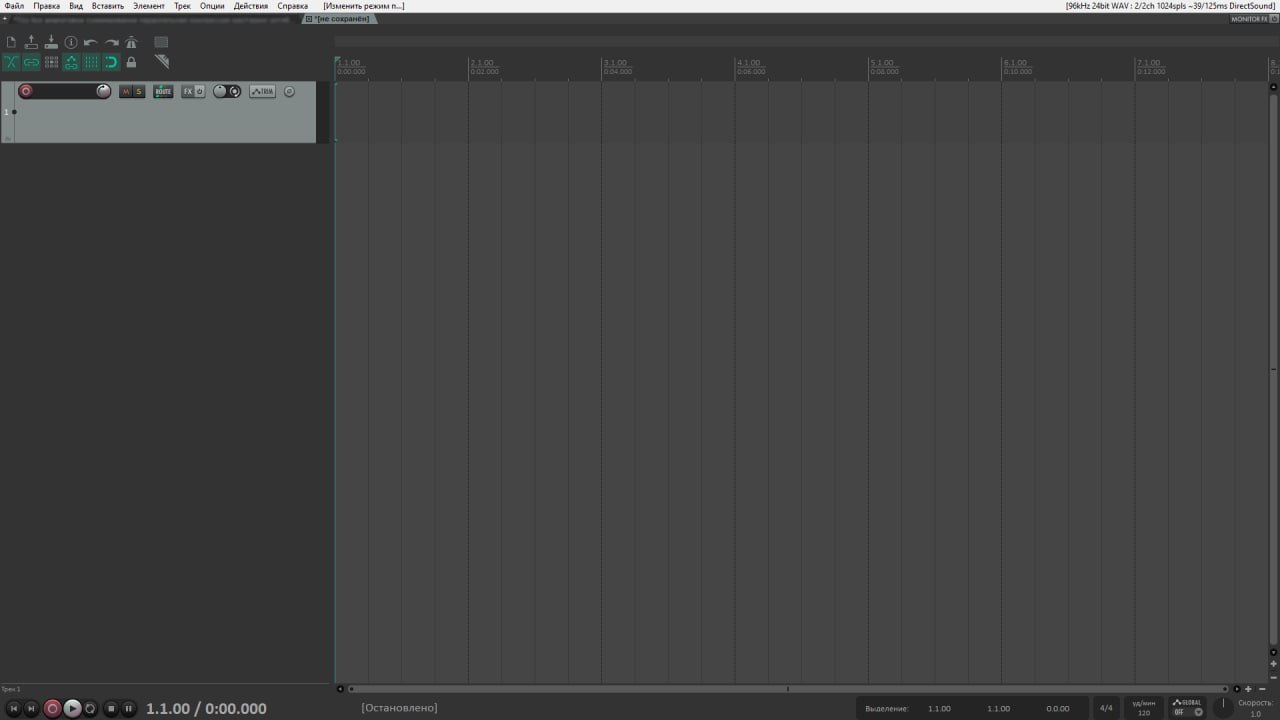This screenshot has height=720, width=1280.
Task: Open the Правка menu
Action: click(47, 6)
